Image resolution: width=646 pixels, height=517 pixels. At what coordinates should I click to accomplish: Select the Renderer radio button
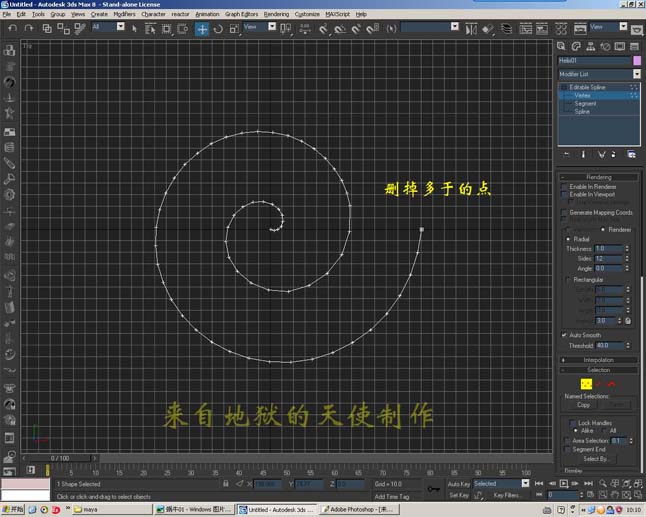[603, 229]
